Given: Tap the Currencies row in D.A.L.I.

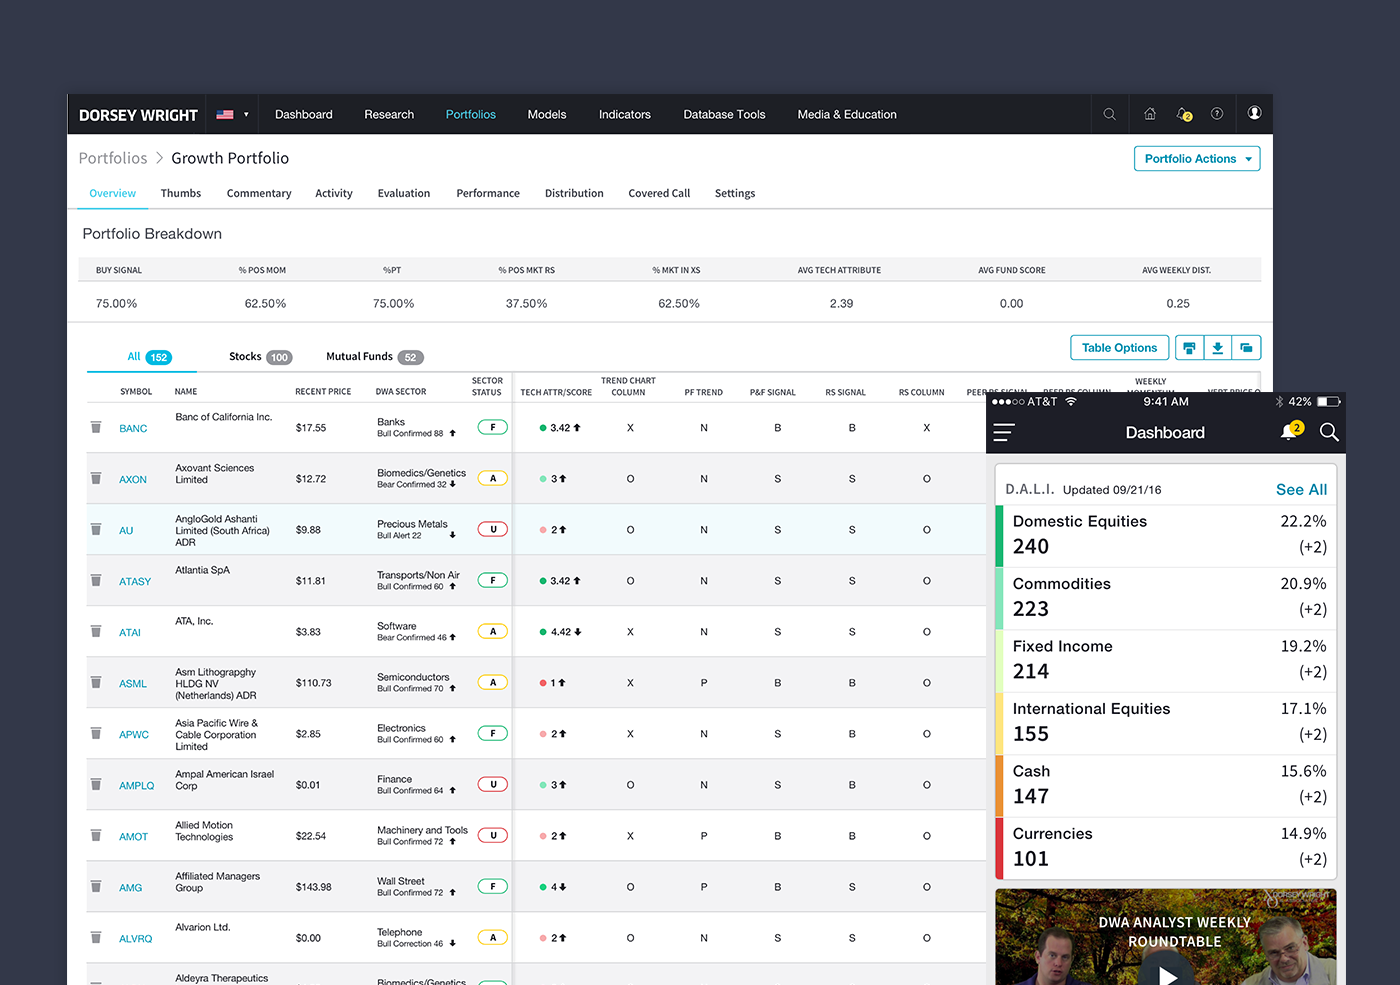Looking at the screenshot, I should (1166, 848).
